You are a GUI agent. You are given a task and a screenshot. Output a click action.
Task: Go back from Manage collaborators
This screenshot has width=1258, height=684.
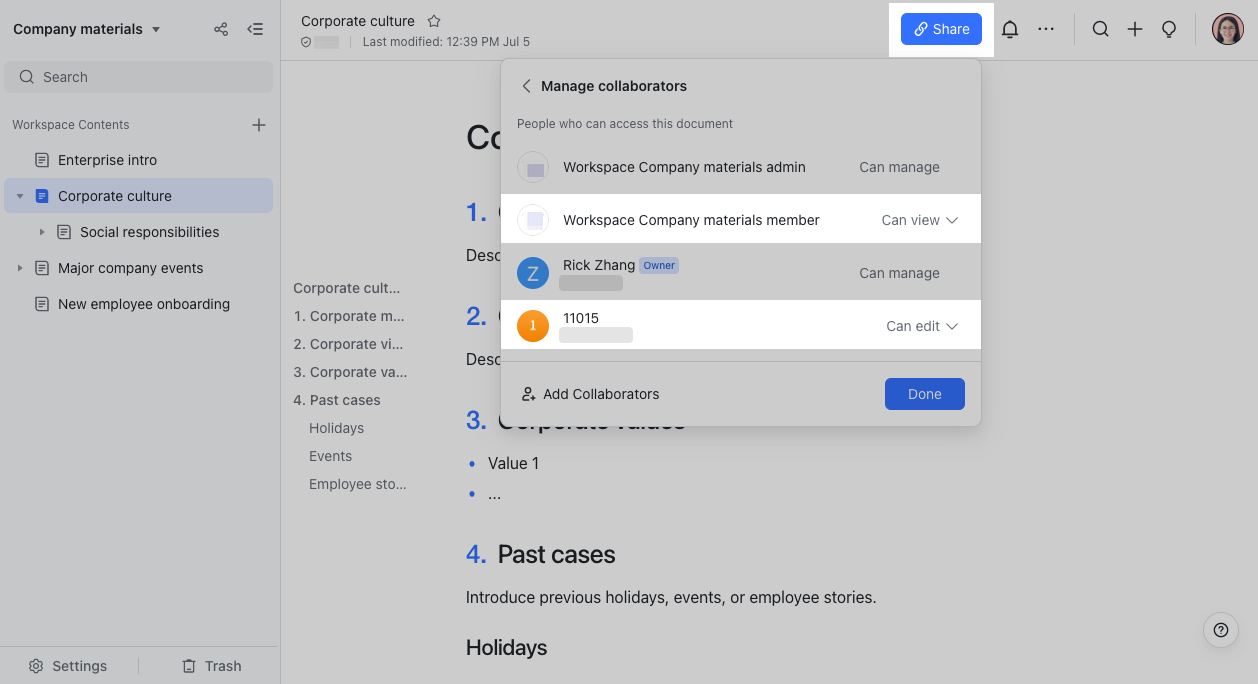coord(526,86)
